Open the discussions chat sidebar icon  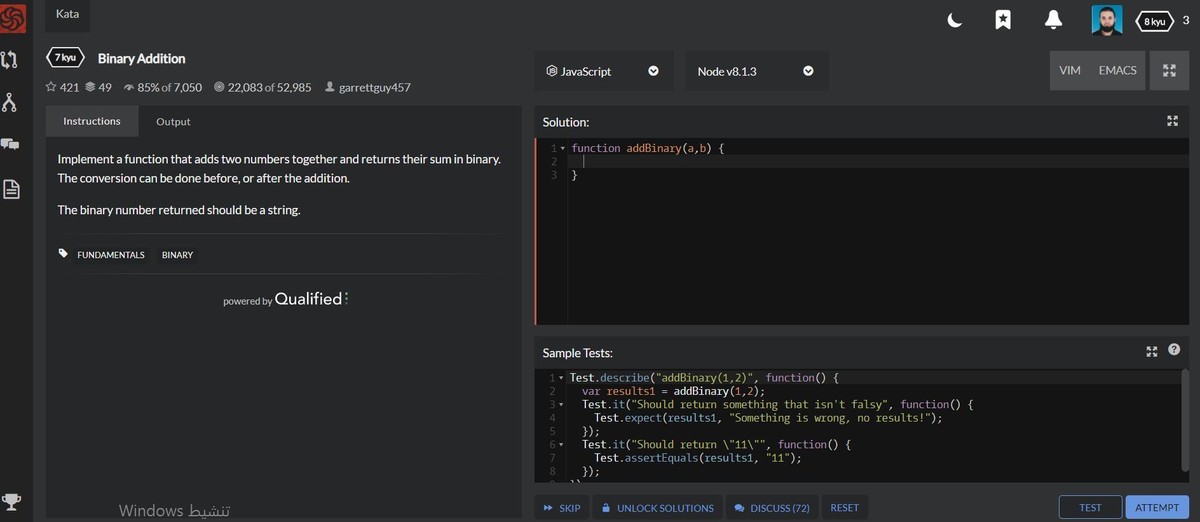click(x=11, y=145)
